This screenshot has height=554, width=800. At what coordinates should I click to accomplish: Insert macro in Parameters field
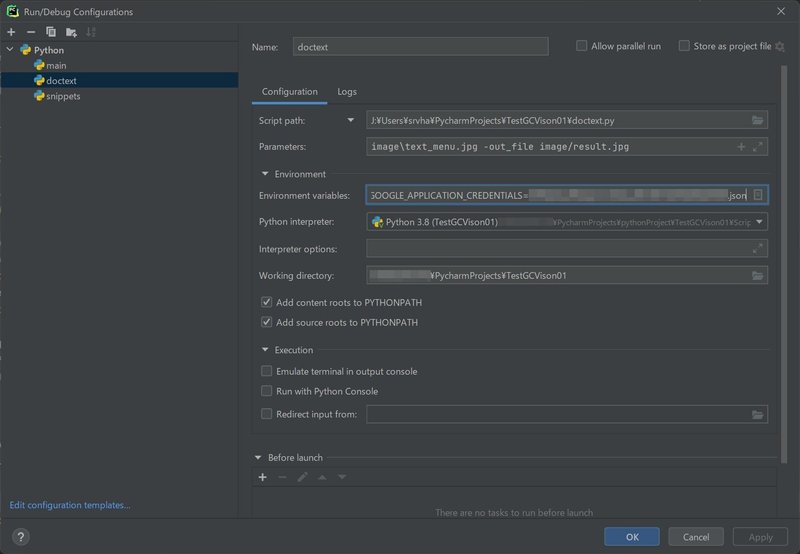click(741, 147)
